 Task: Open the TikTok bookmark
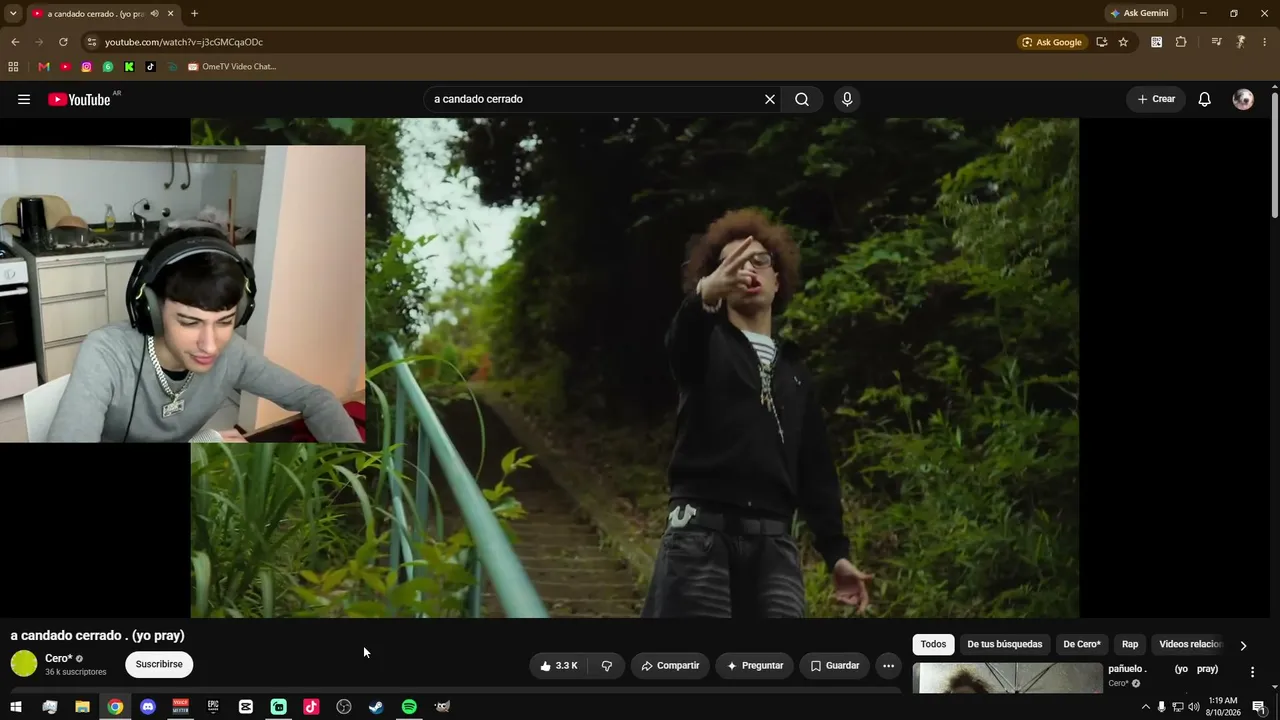[x=150, y=67]
